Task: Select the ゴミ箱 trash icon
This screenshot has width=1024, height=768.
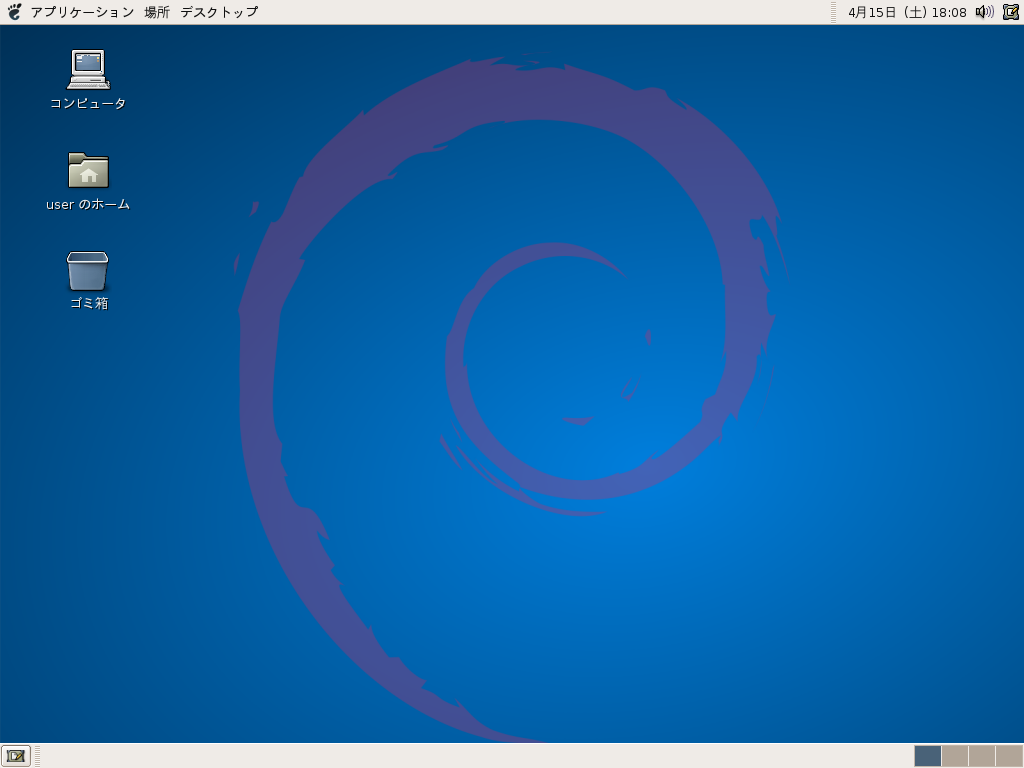Action: click(88, 271)
